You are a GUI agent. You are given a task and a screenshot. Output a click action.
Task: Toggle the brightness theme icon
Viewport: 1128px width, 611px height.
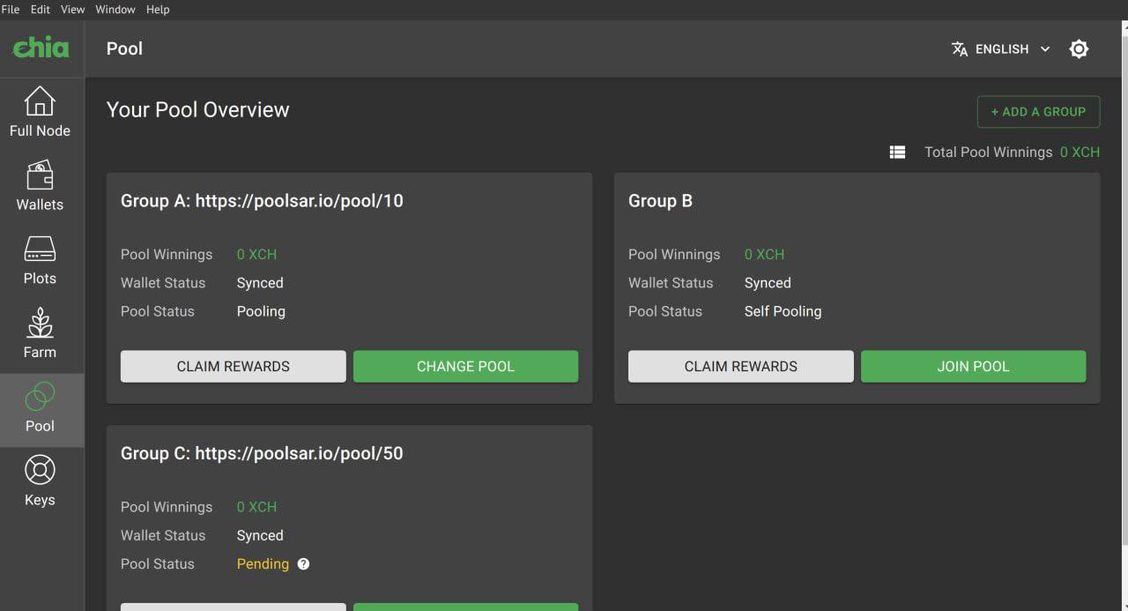[1078, 49]
